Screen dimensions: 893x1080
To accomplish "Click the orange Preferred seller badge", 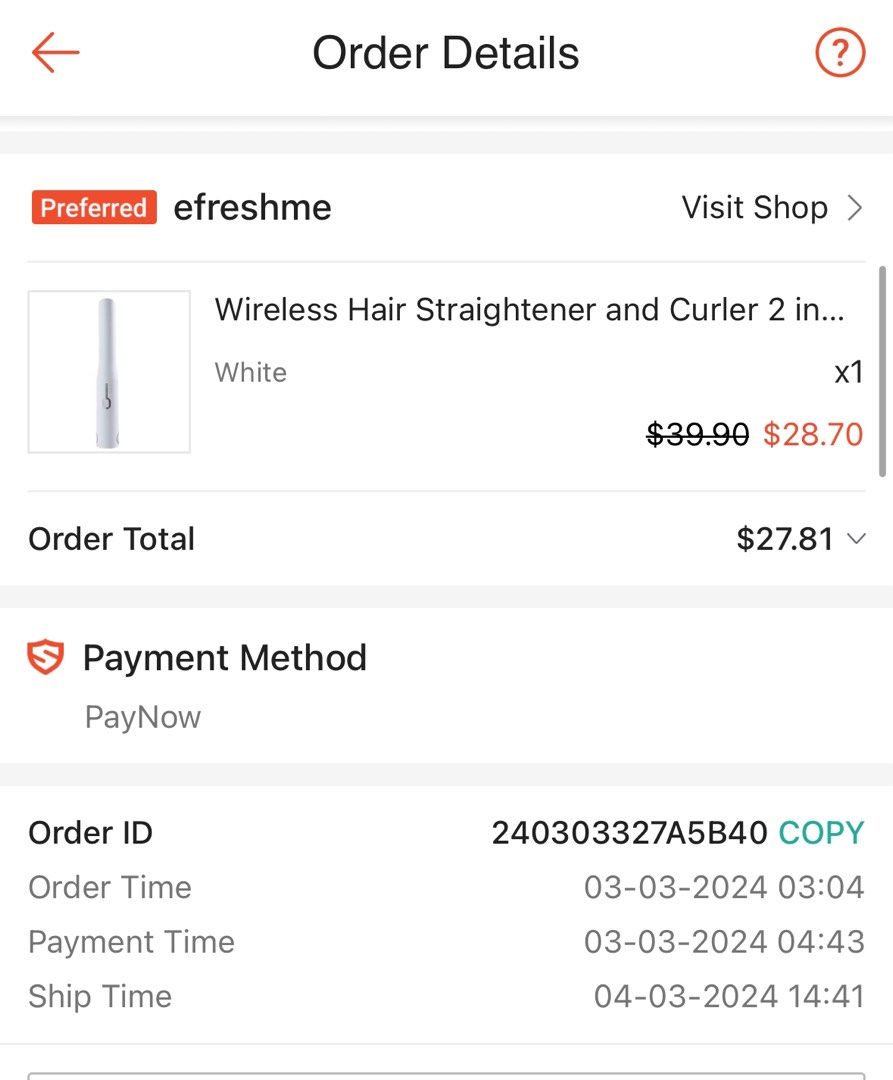I will click(94, 208).
